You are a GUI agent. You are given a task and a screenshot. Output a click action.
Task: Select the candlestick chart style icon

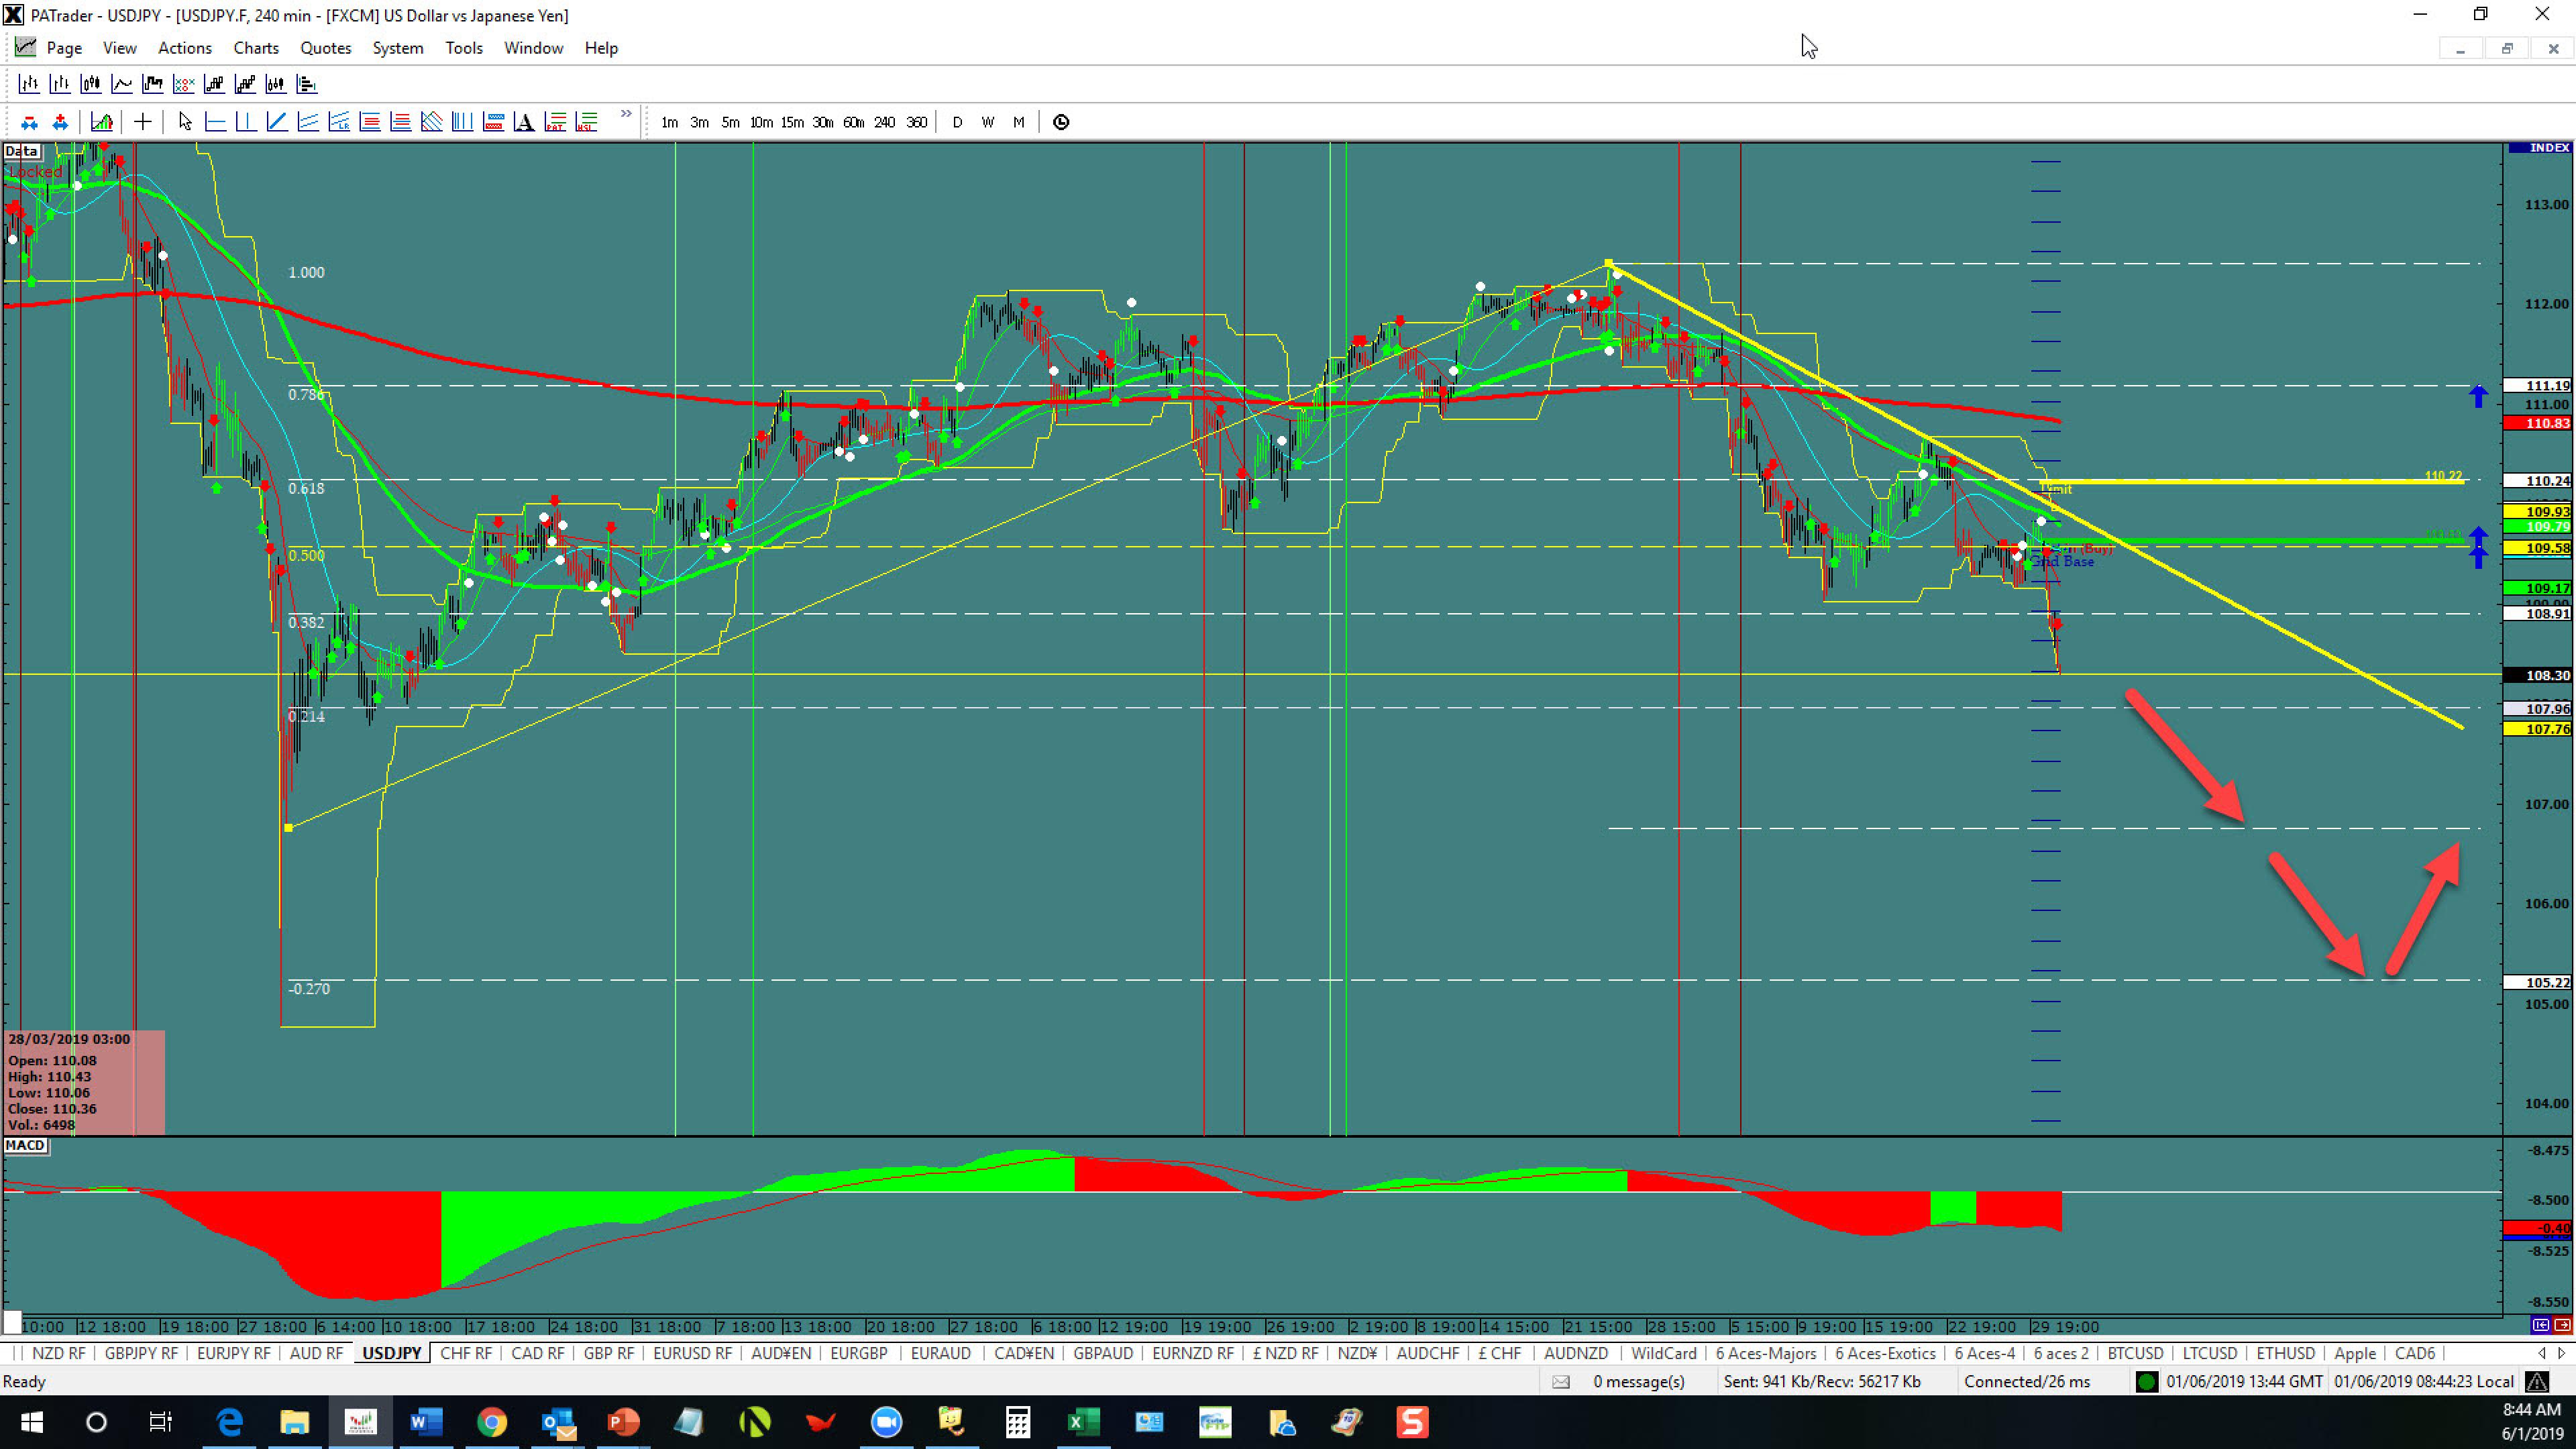click(91, 84)
